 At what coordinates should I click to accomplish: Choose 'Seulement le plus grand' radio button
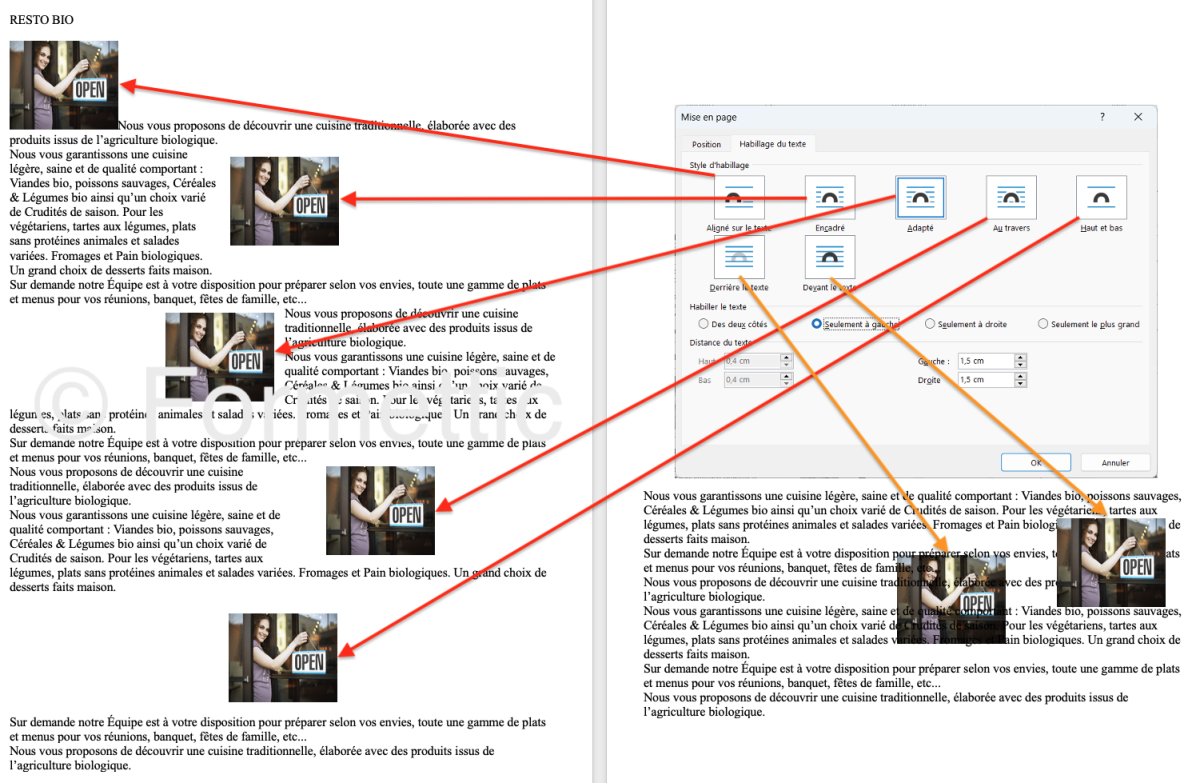click(x=1044, y=324)
